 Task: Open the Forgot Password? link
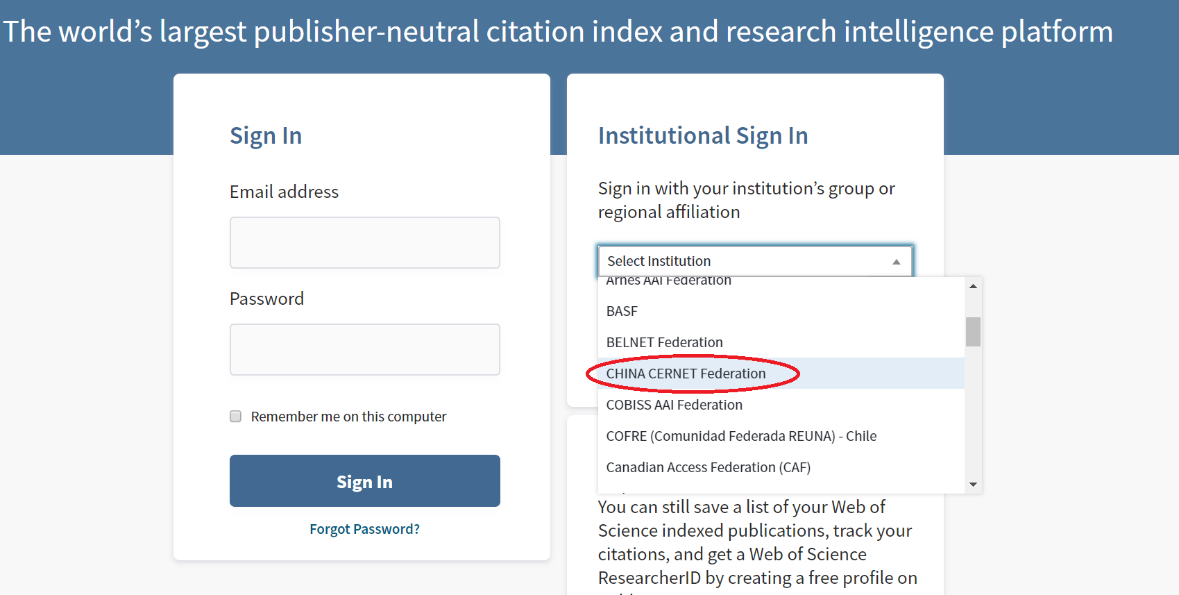pyautogui.click(x=364, y=529)
